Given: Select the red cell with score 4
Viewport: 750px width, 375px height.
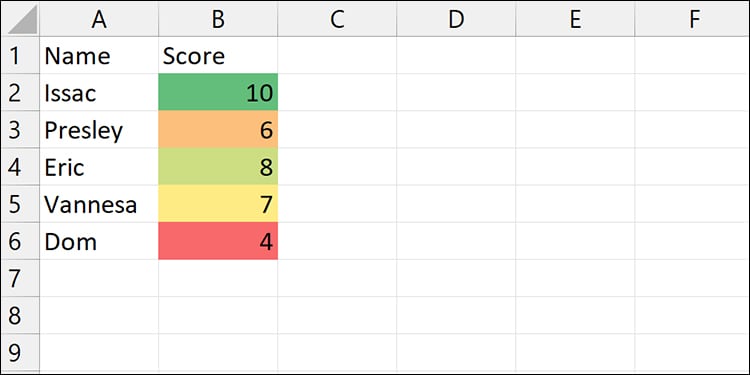Looking at the screenshot, I should [218, 241].
